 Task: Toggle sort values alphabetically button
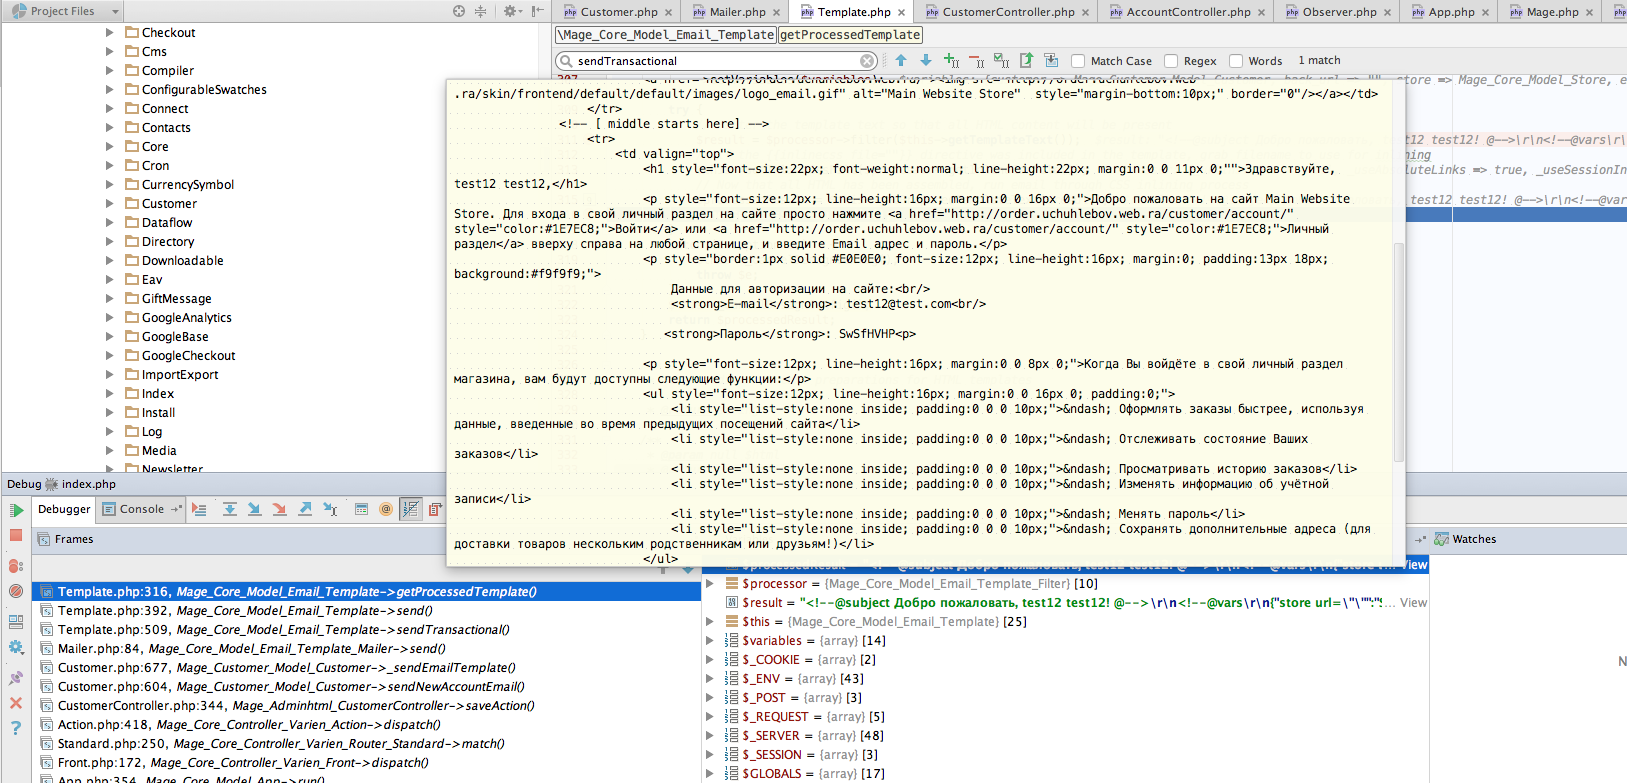click(411, 509)
